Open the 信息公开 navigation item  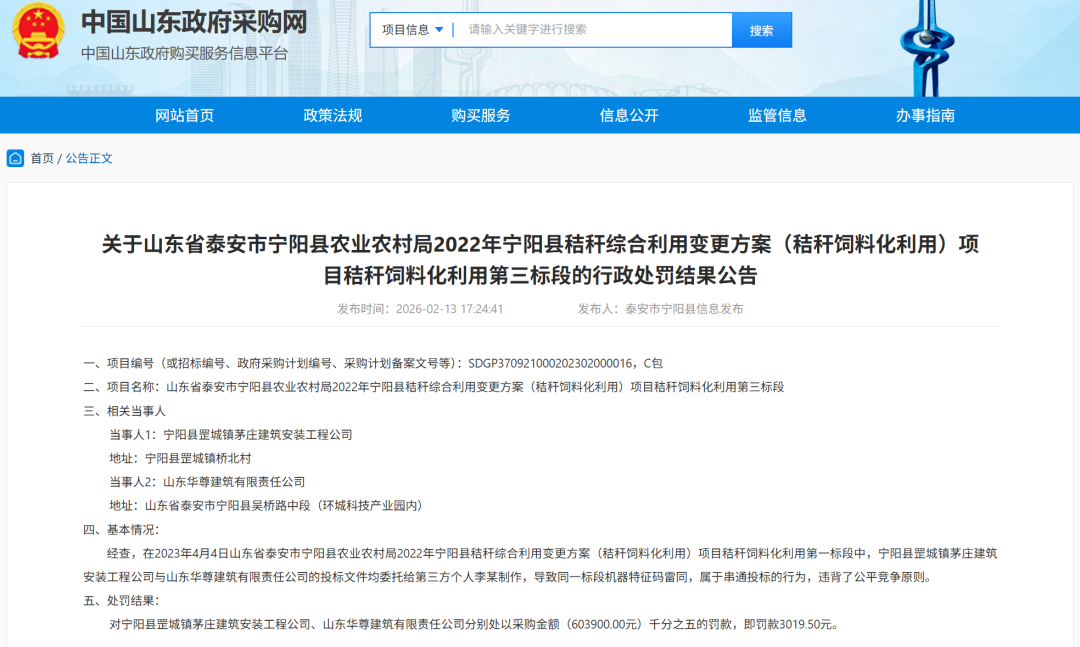pyautogui.click(x=629, y=115)
